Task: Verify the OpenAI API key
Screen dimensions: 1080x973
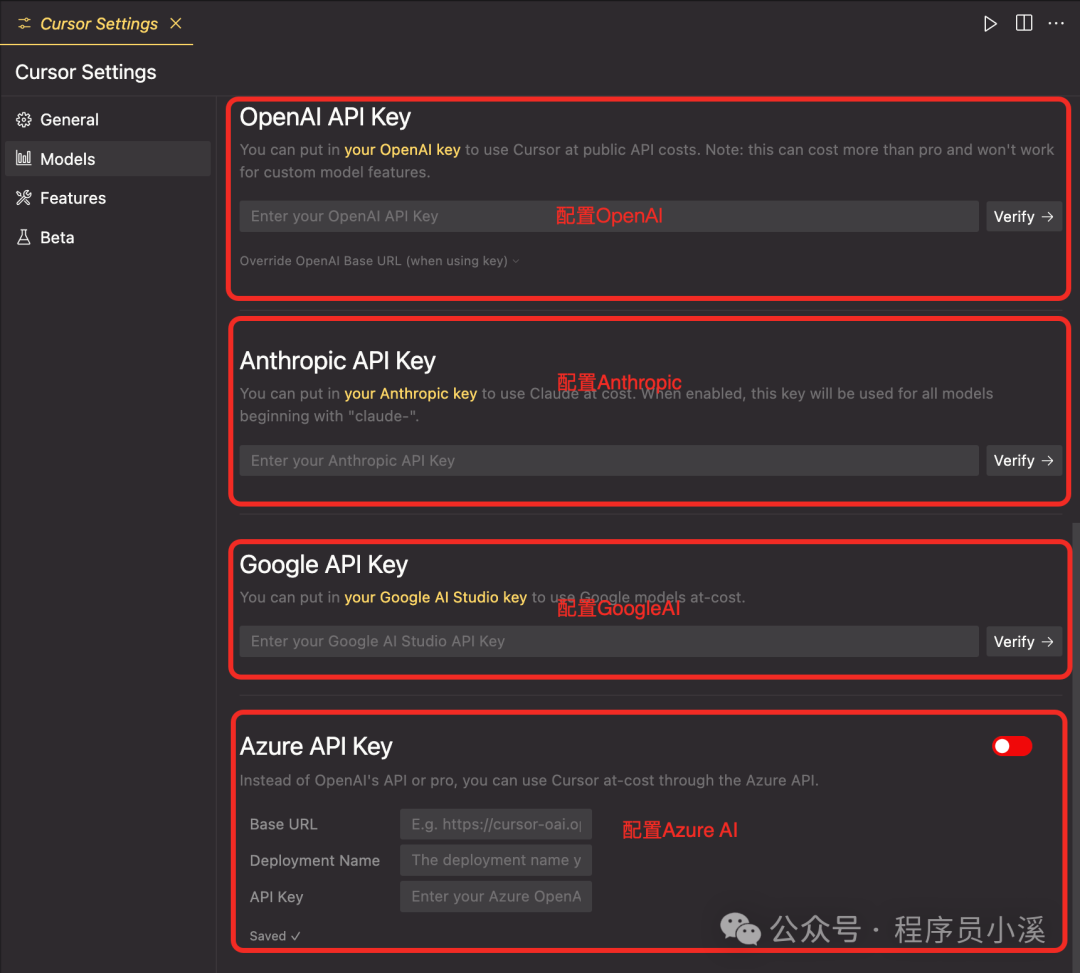Action: (x=1024, y=216)
